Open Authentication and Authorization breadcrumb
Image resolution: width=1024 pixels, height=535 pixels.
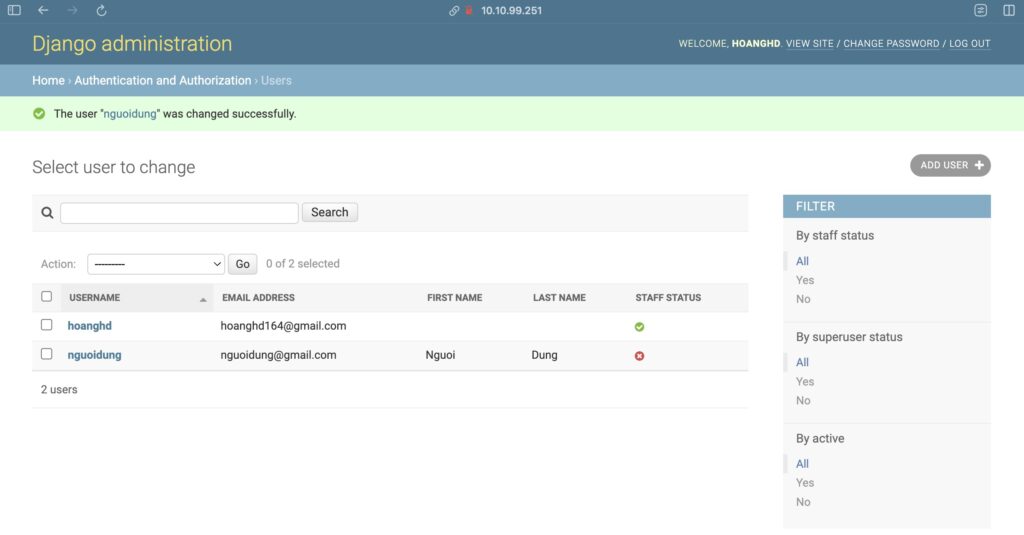click(x=163, y=80)
